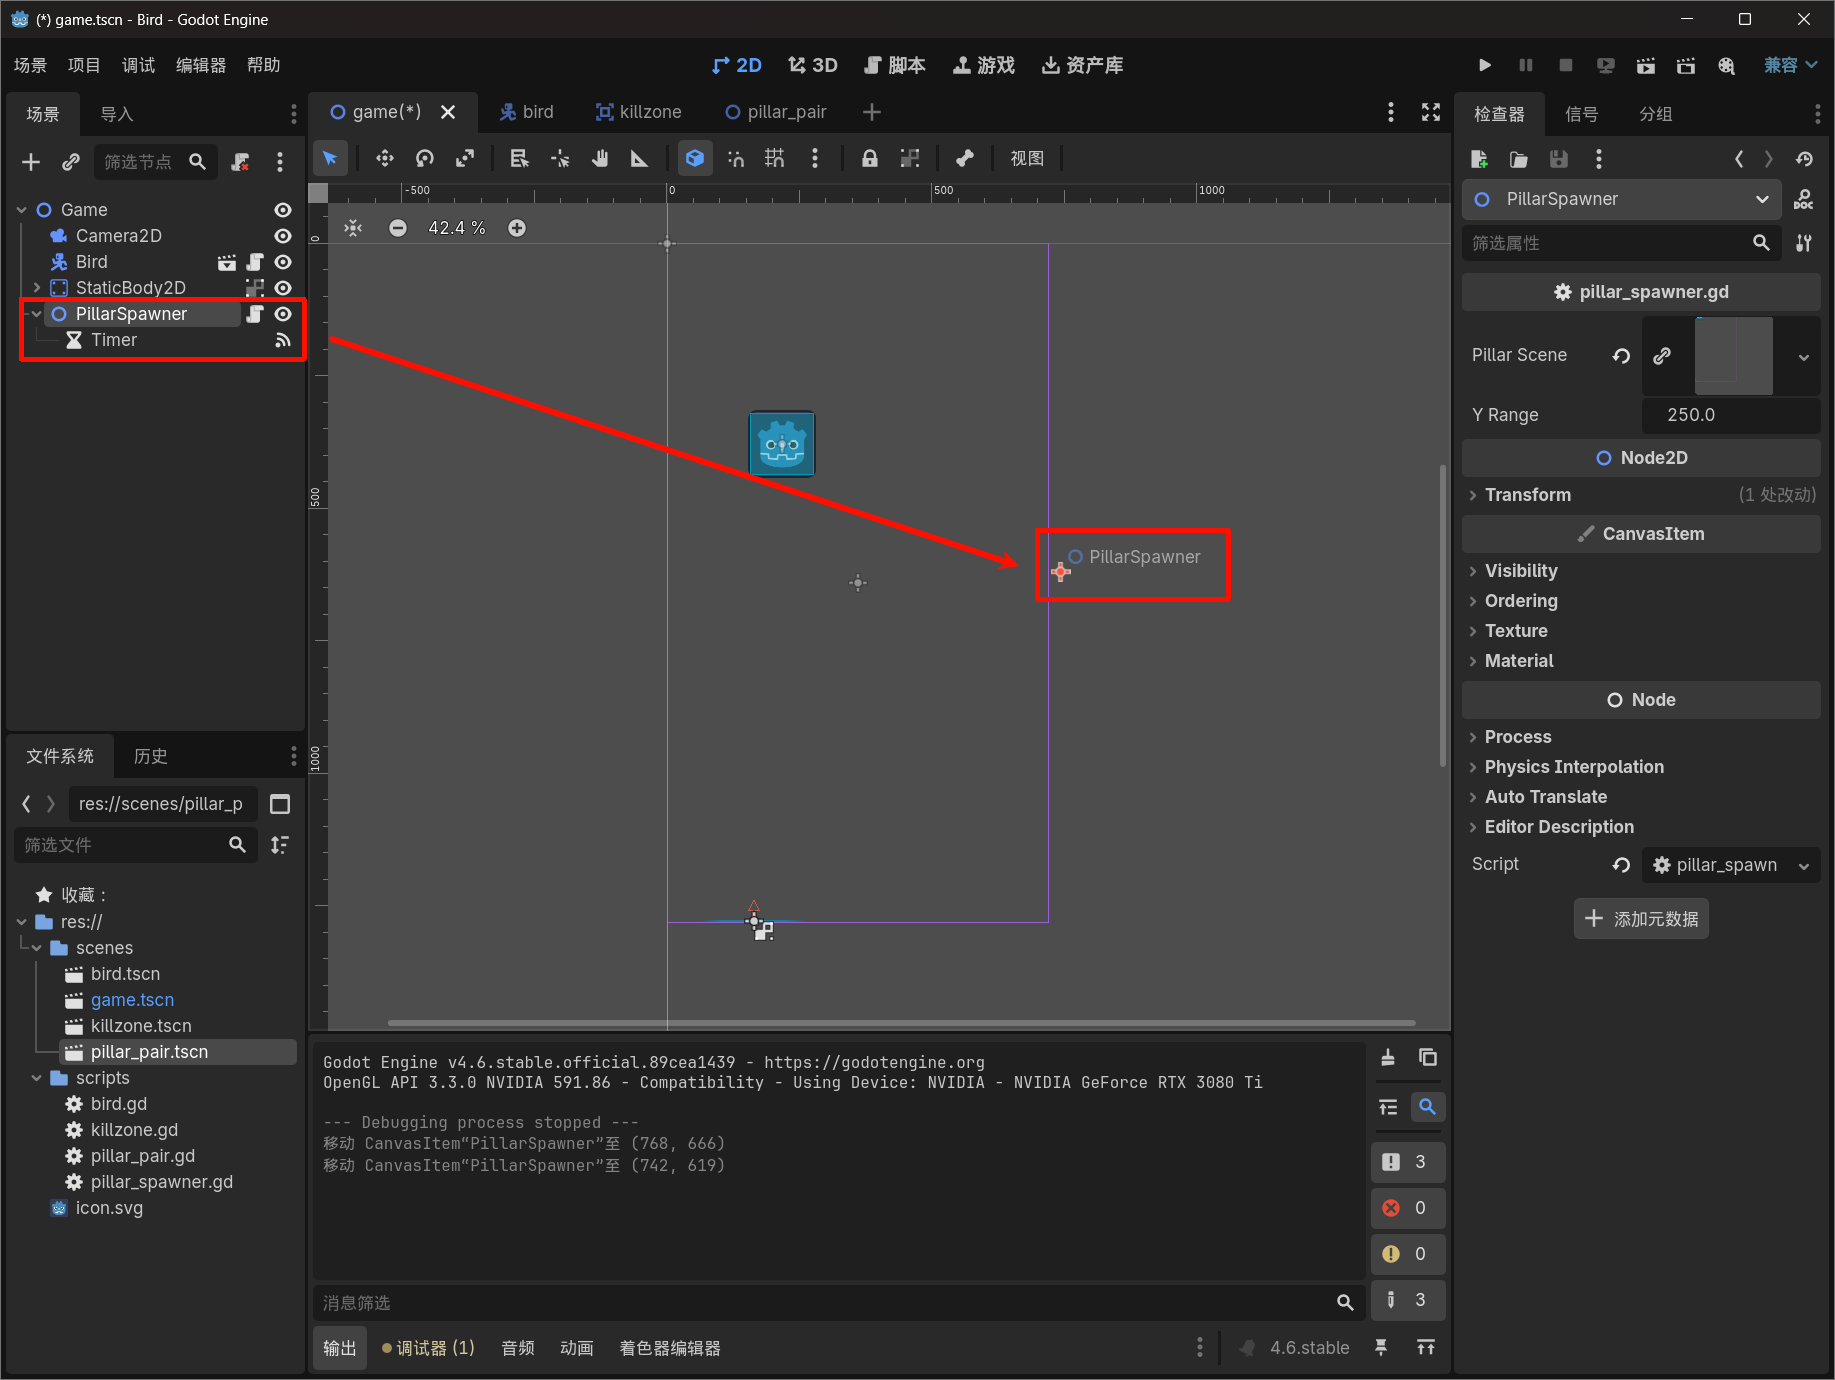The height and width of the screenshot is (1380, 1835).
Task: Run the project with play button
Action: pyautogui.click(x=1485, y=65)
